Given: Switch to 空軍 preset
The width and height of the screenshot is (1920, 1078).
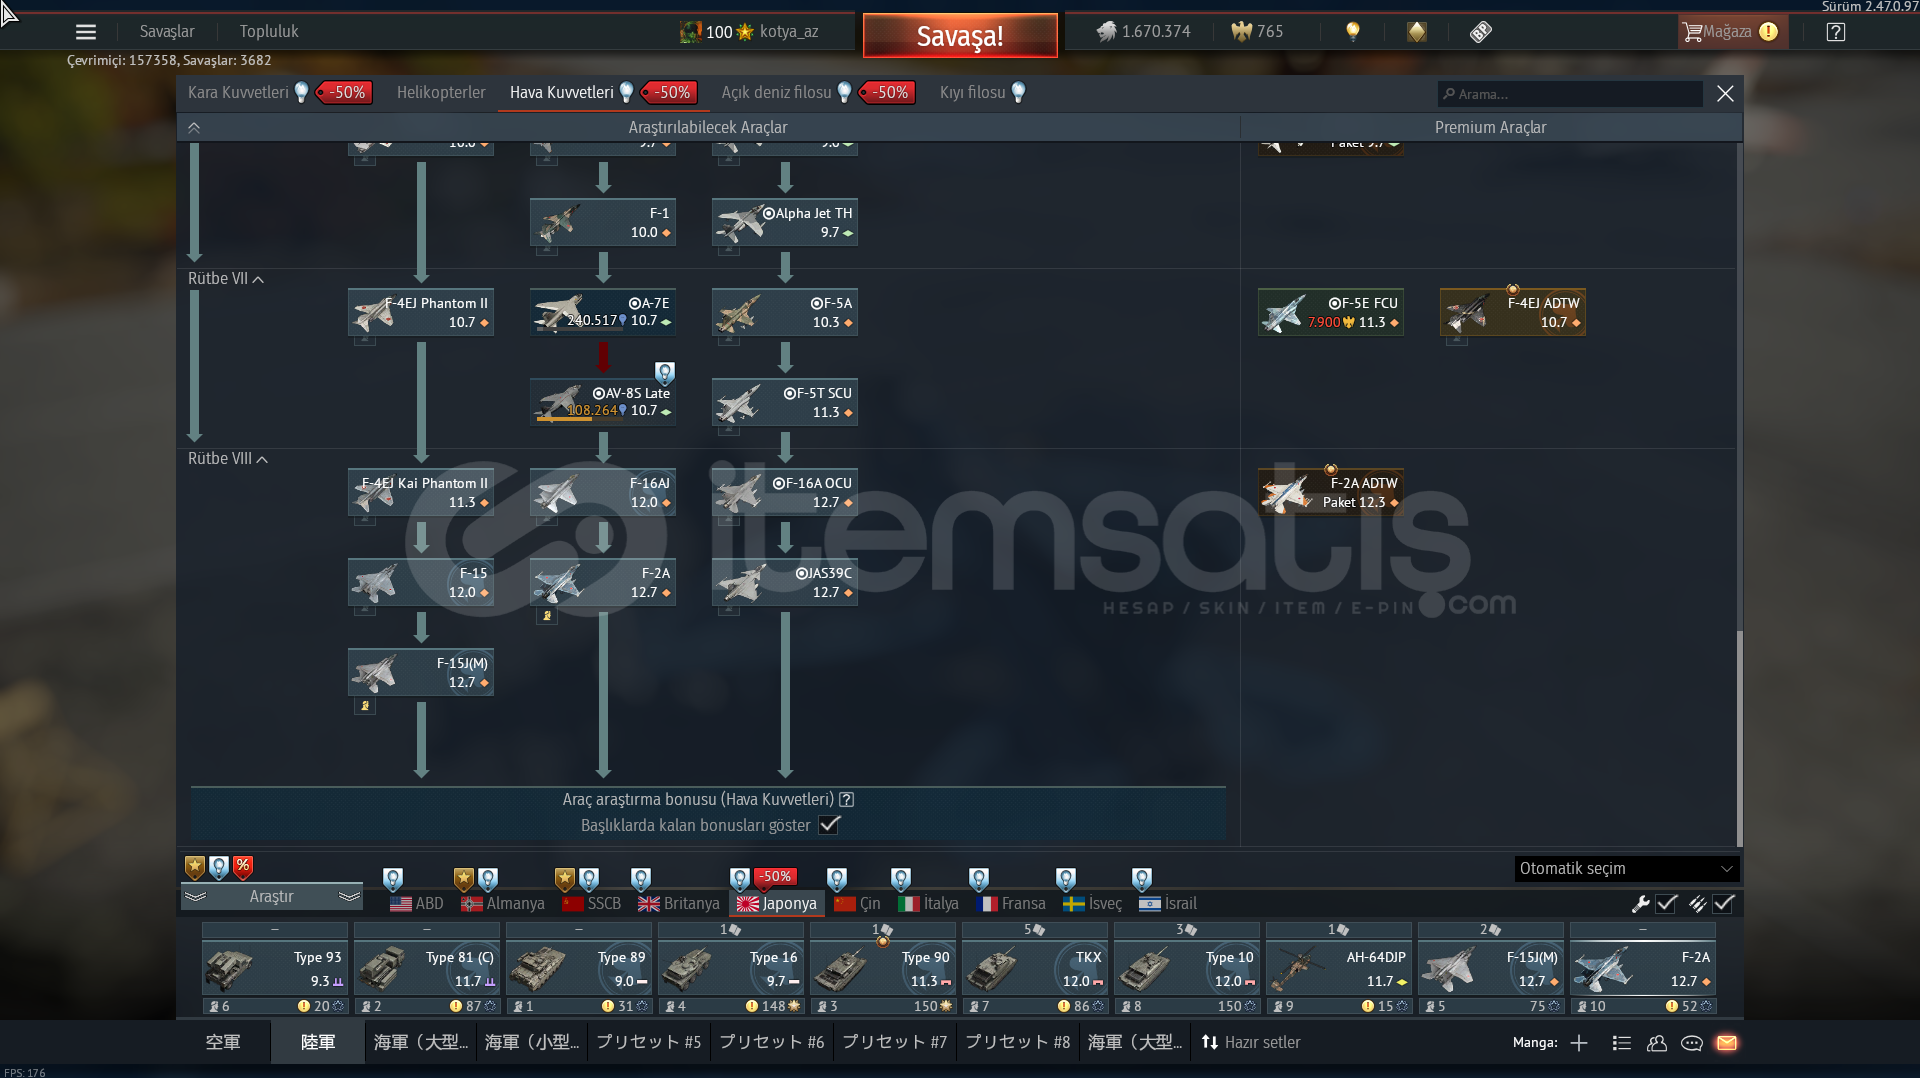Looking at the screenshot, I should point(223,1042).
